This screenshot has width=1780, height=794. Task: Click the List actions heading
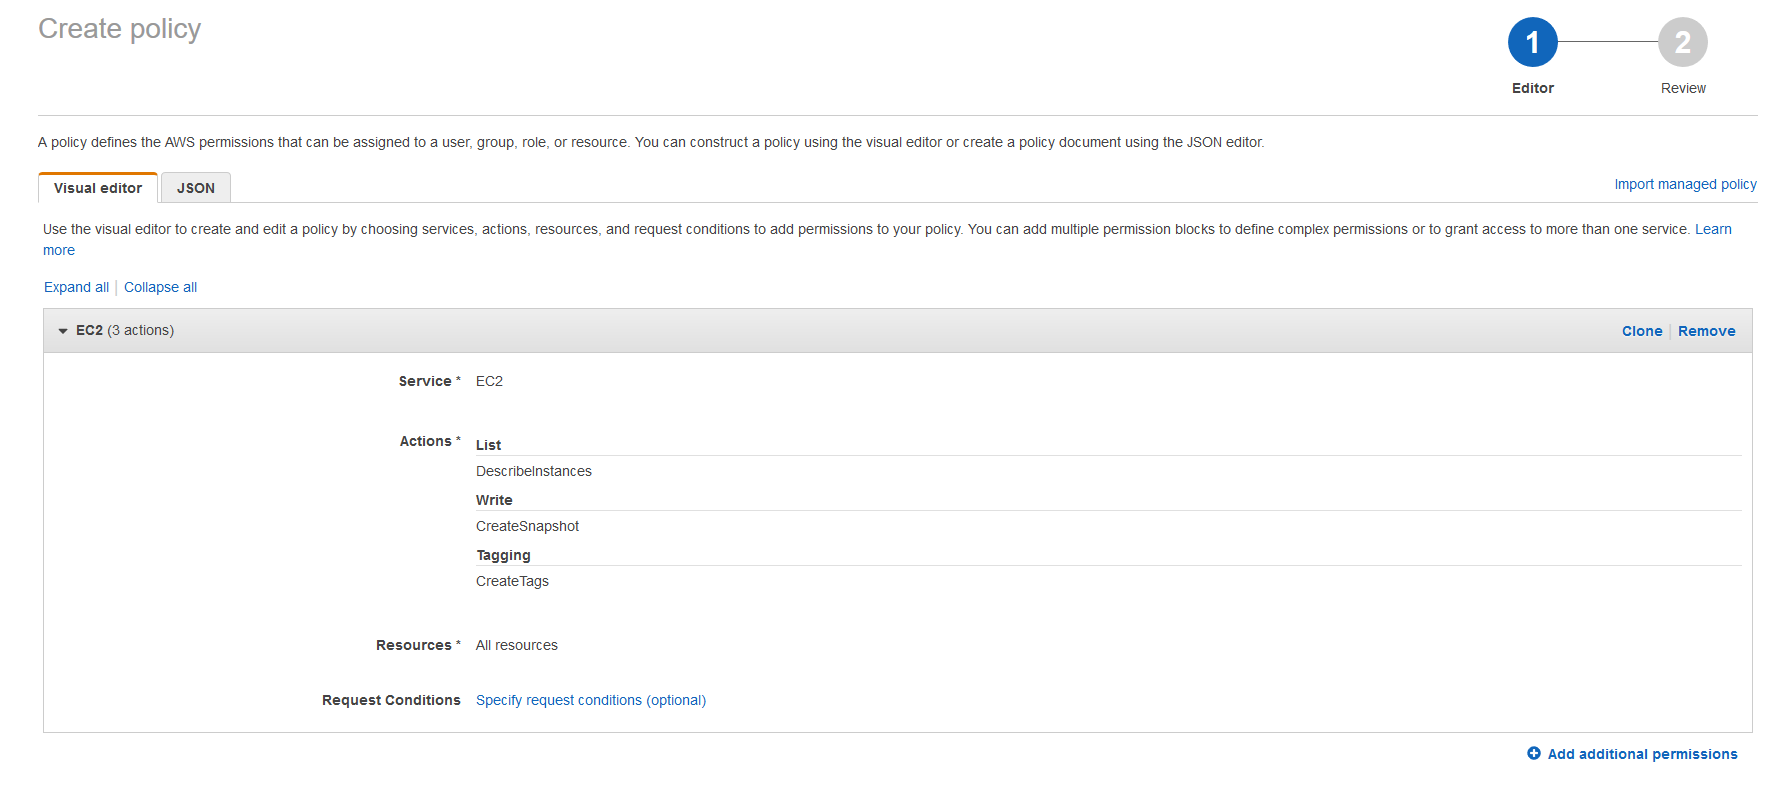click(488, 445)
